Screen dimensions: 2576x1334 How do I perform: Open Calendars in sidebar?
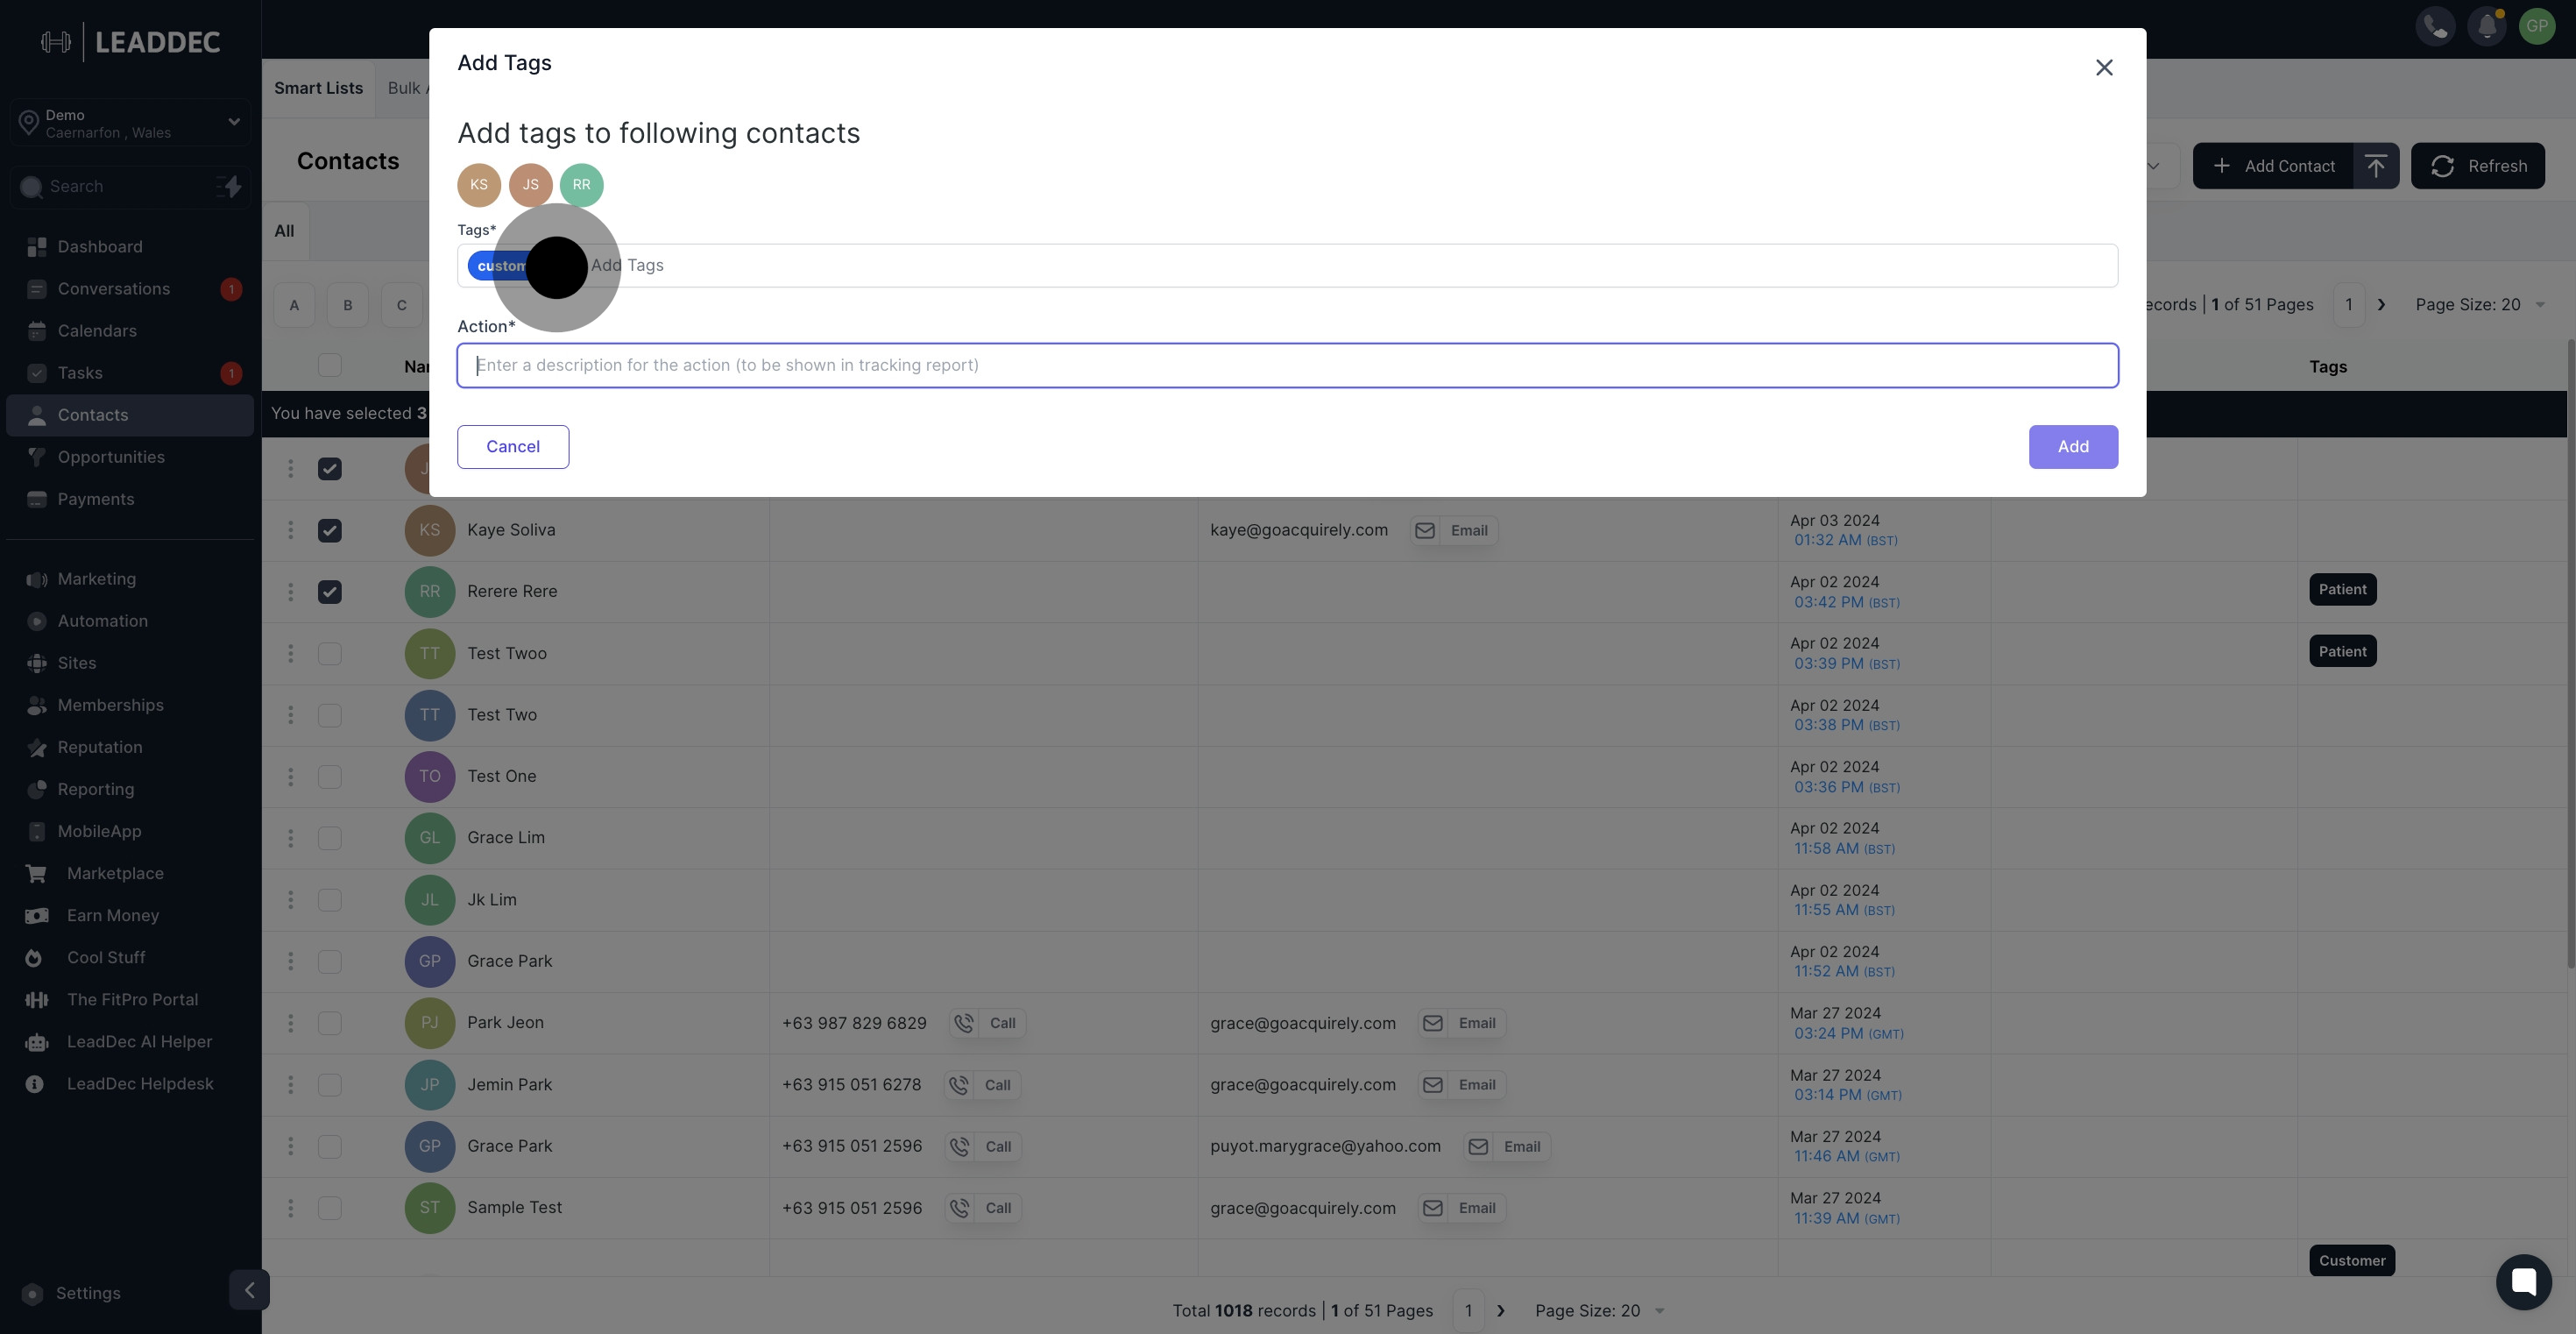point(97,331)
